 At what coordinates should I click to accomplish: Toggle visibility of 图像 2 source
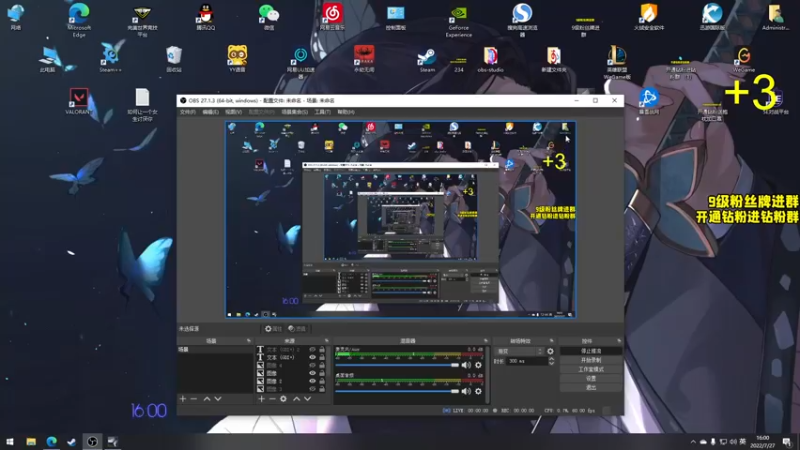point(312,381)
